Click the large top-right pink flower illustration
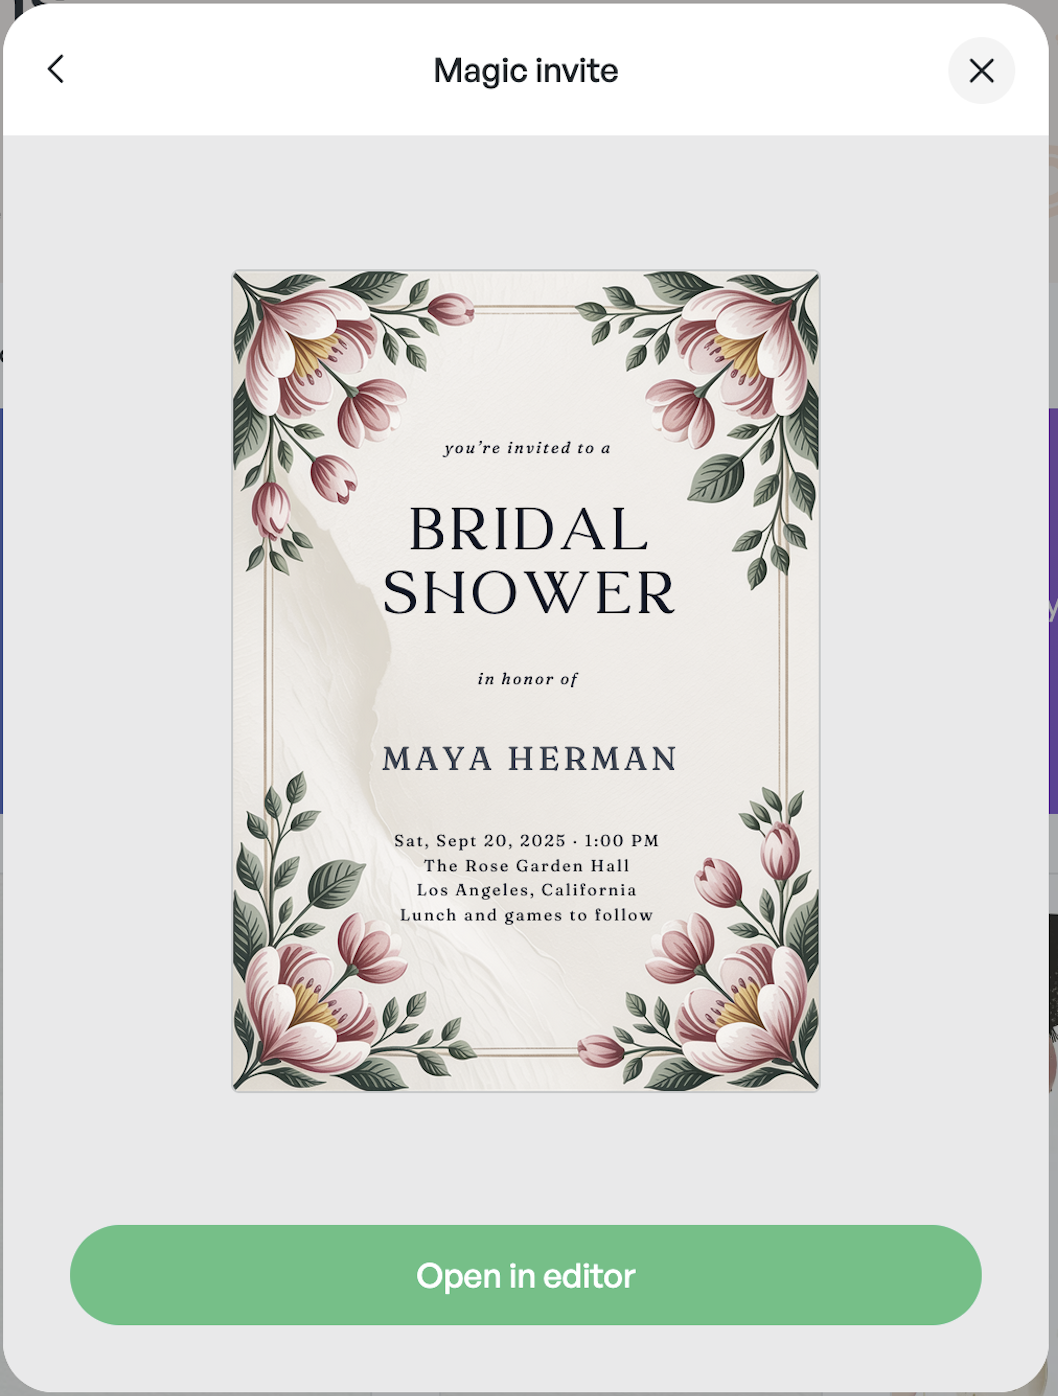 [747, 345]
